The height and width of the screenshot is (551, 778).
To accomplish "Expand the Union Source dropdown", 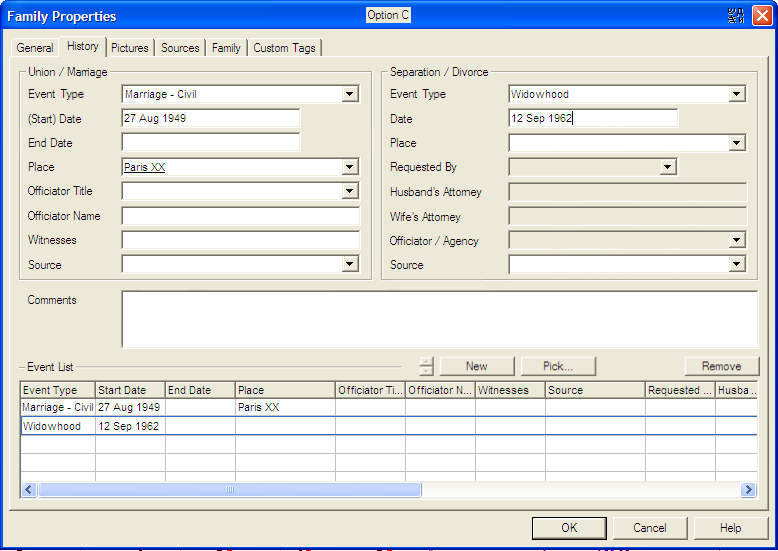I will [350, 265].
